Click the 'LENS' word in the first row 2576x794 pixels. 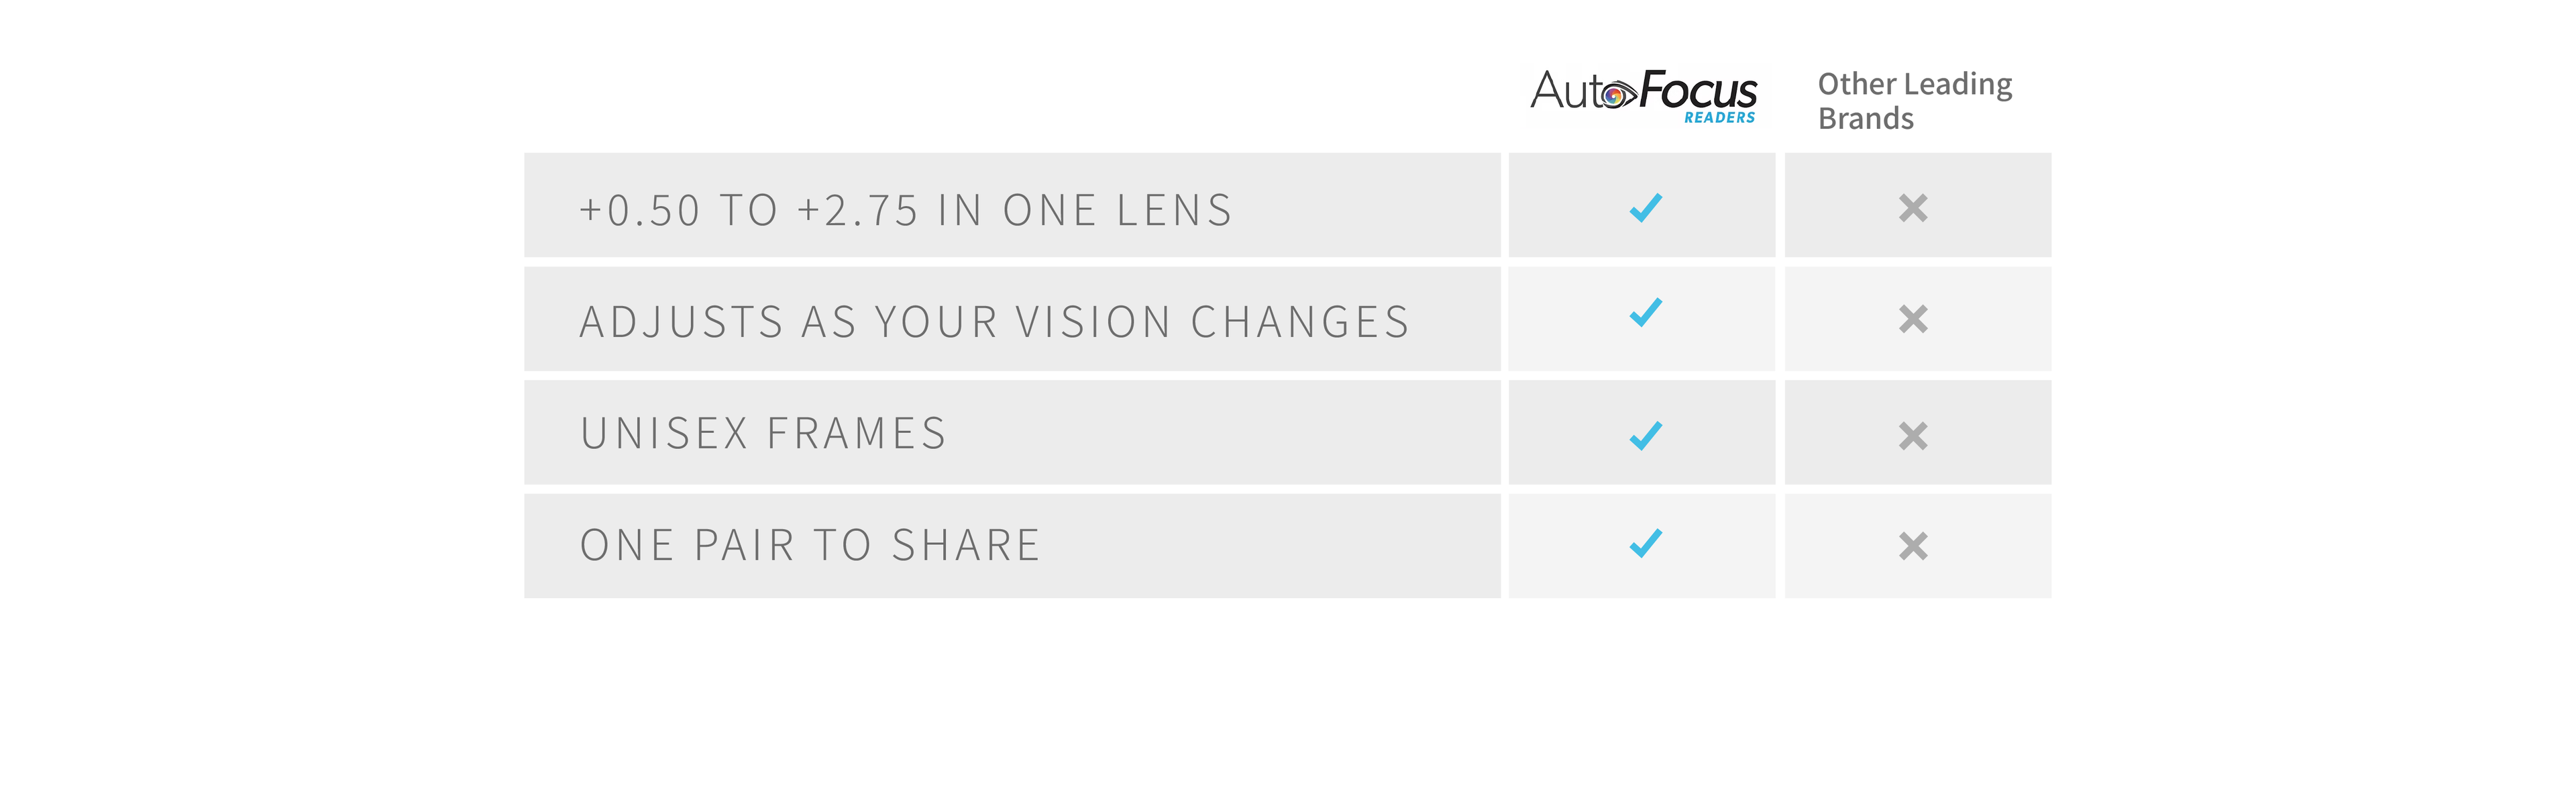pos(1175,211)
